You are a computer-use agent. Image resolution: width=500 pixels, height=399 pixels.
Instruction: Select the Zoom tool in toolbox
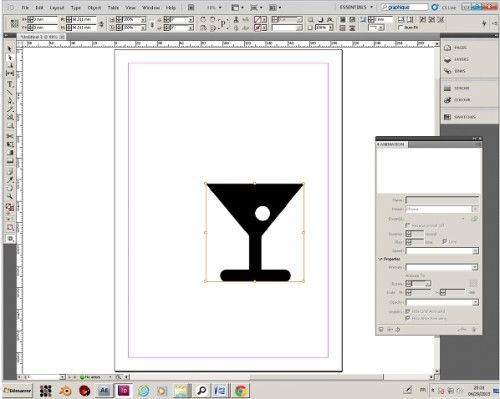coord(10,197)
